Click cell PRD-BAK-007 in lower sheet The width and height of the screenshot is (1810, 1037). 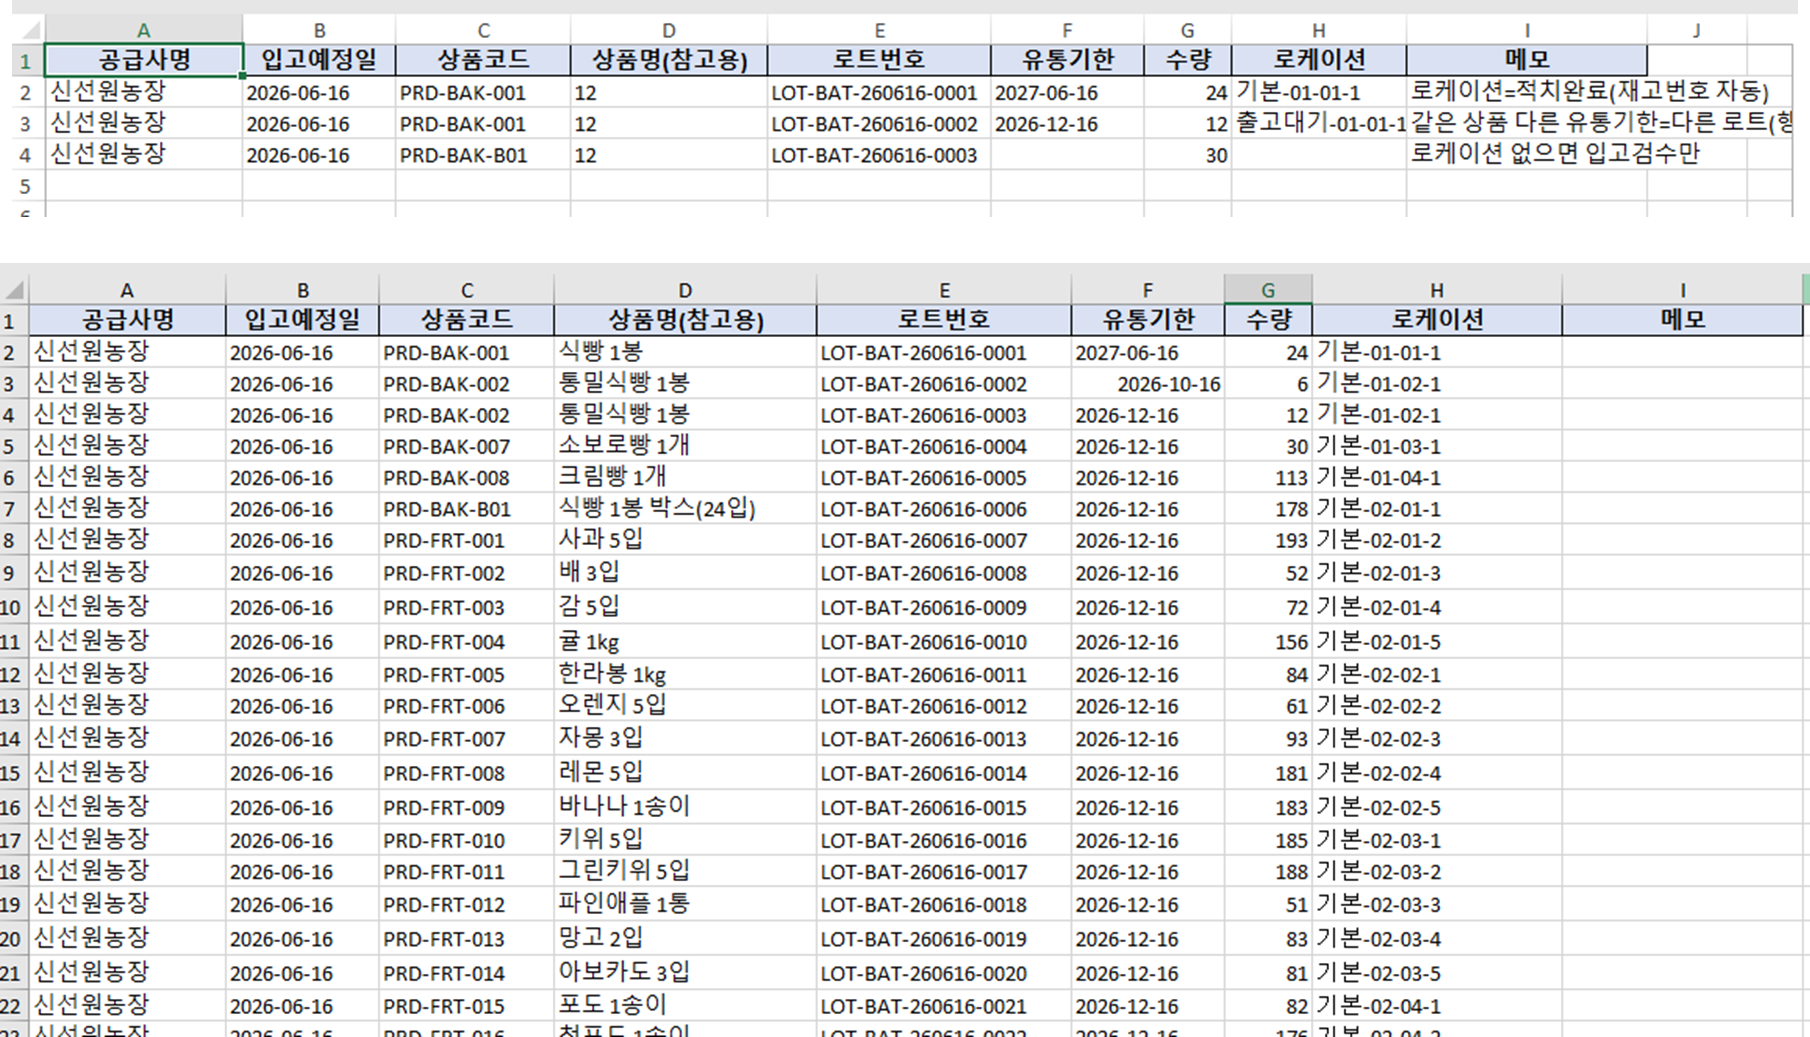[x=466, y=446]
